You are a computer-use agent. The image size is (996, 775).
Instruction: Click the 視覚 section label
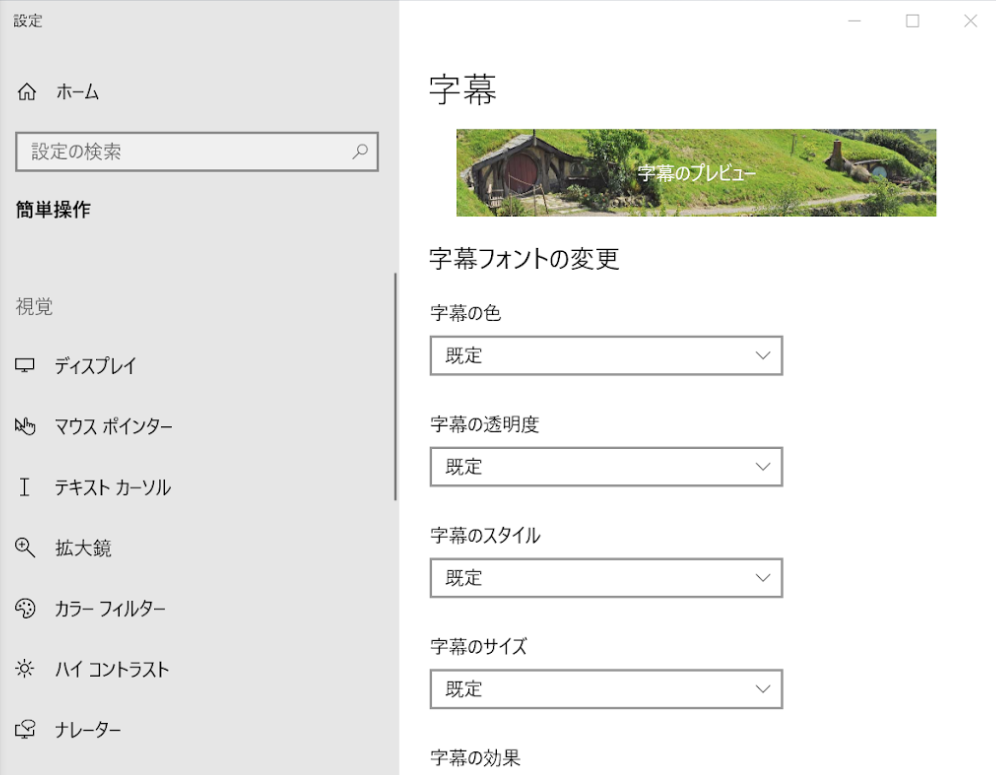(x=34, y=306)
